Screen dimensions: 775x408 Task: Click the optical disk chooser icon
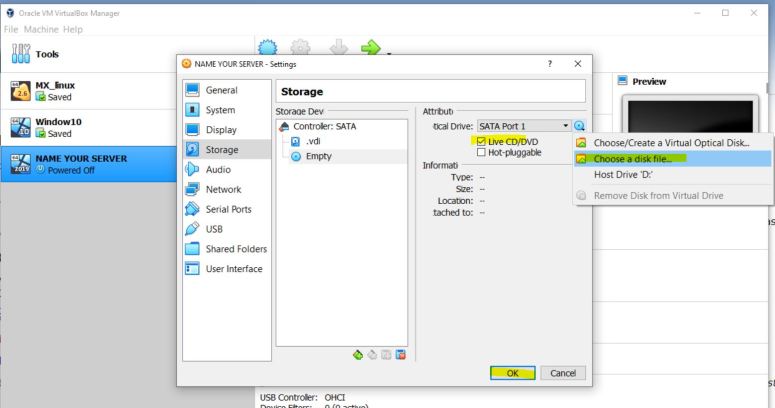pyautogui.click(x=581, y=126)
